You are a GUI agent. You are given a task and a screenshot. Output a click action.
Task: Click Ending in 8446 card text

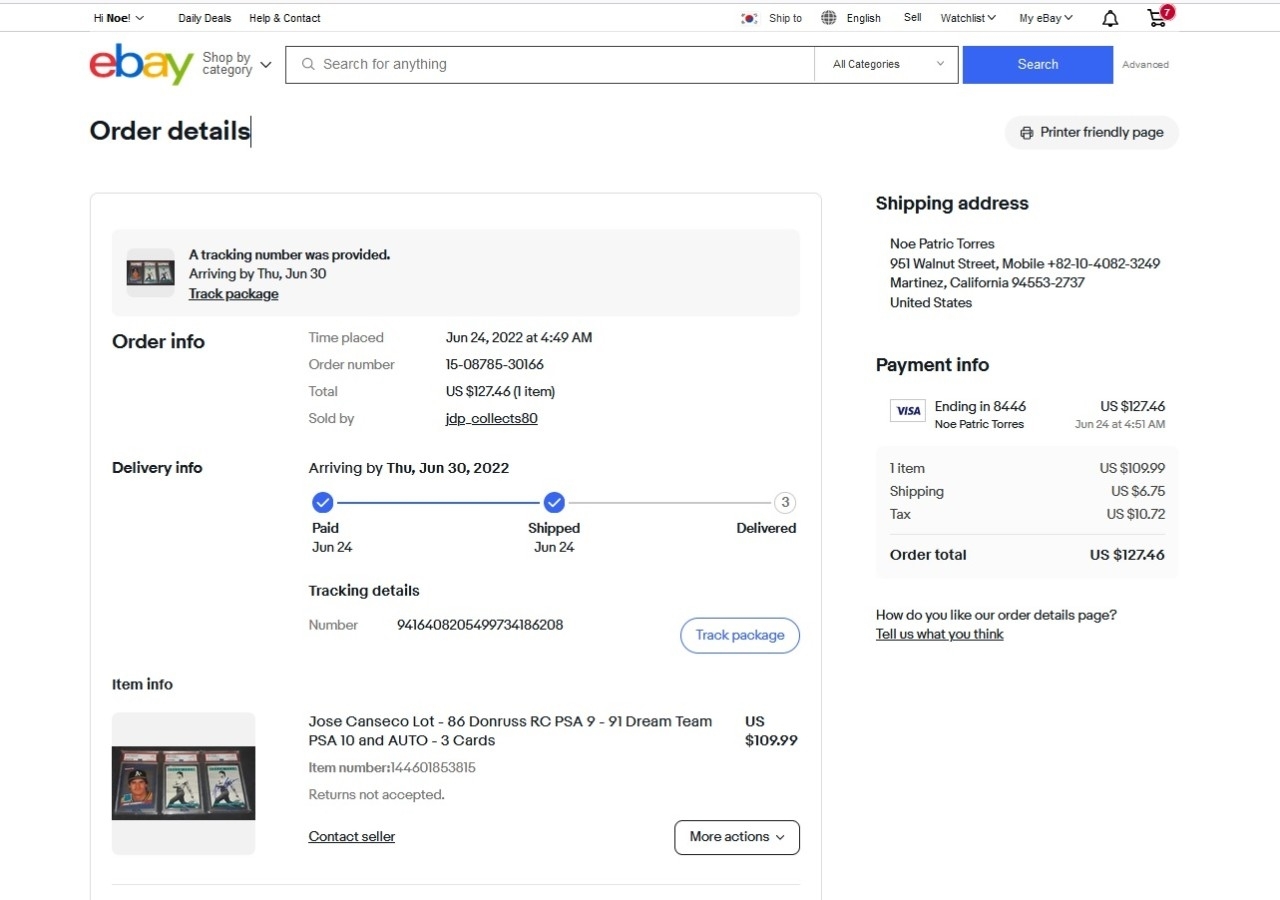[980, 406]
